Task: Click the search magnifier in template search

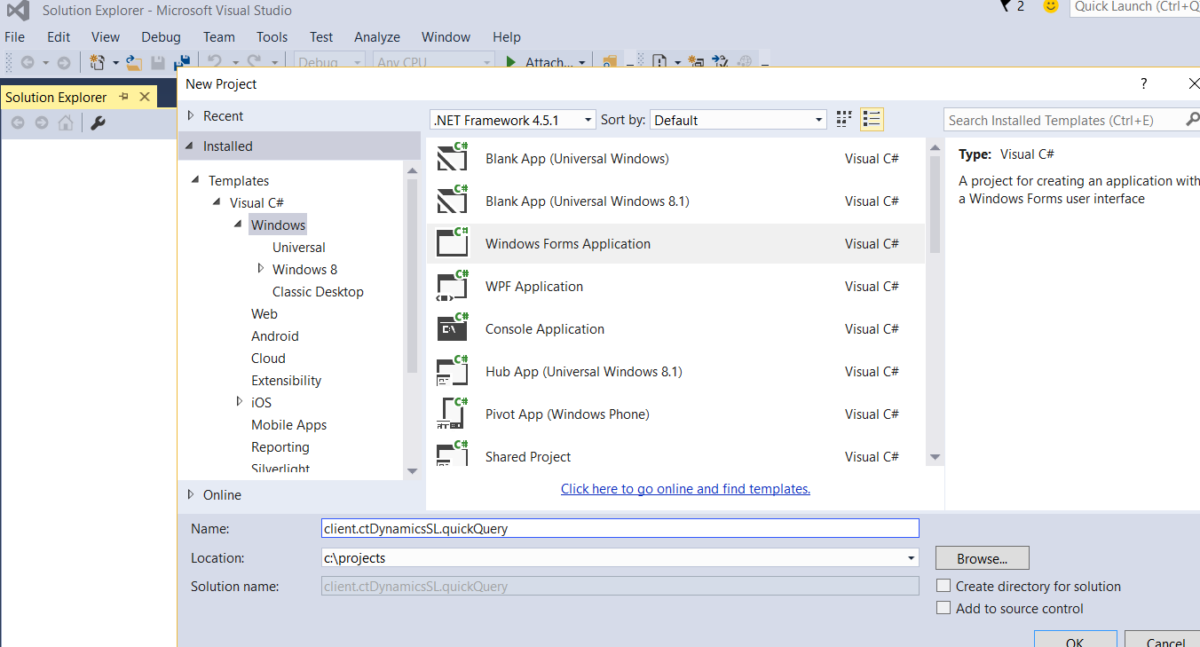Action: coord(1192,119)
